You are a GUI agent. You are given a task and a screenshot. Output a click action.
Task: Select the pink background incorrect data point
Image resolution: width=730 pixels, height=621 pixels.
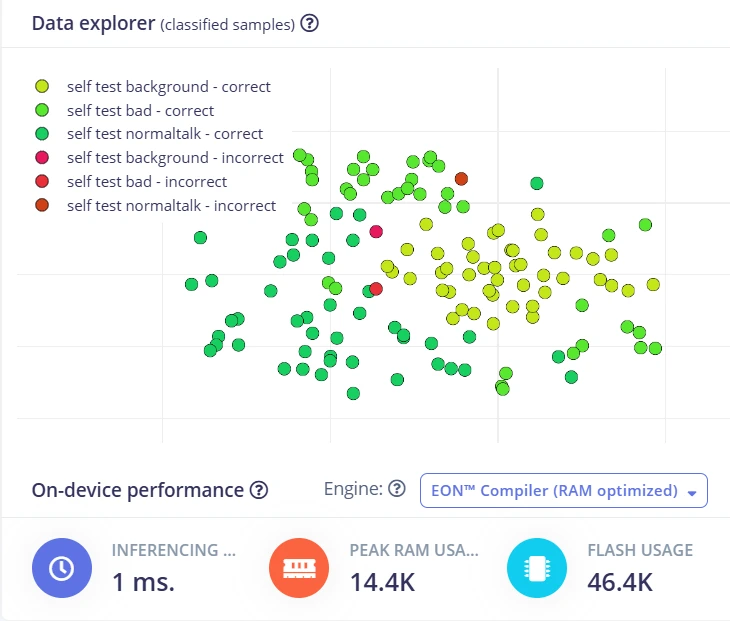(x=376, y=231)
